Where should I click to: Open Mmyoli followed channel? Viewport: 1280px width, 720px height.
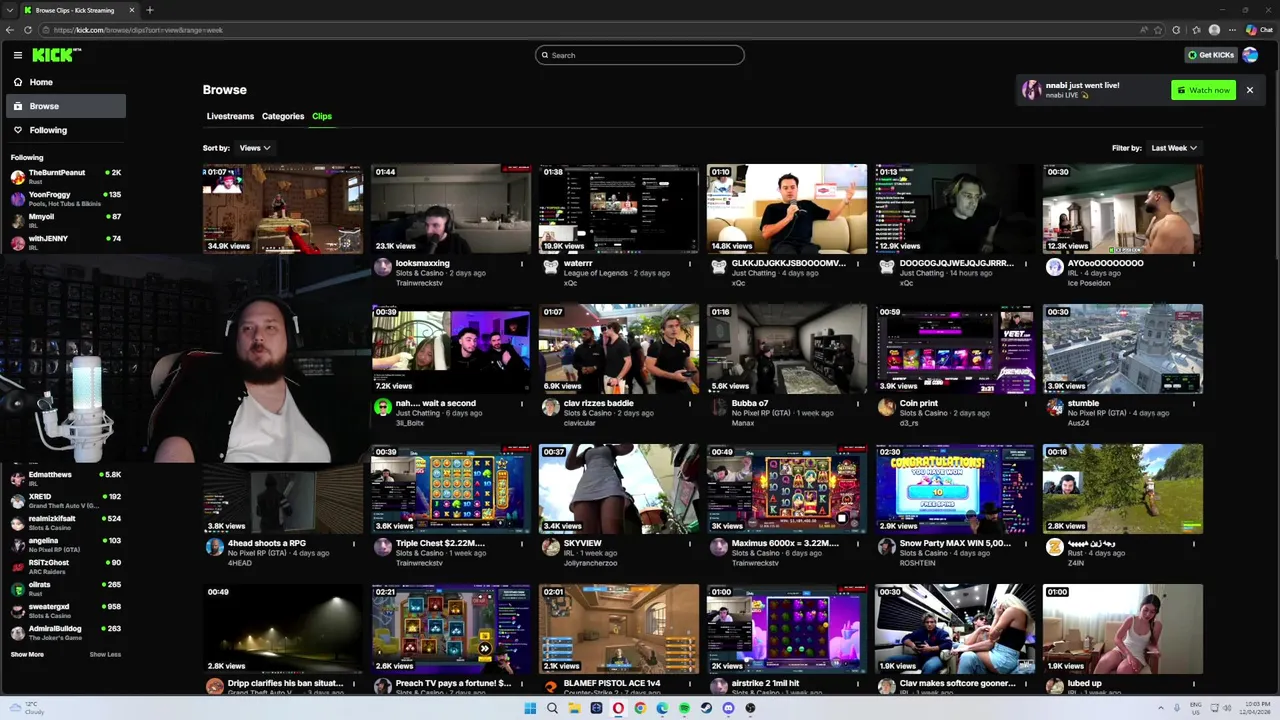(65, 220)
